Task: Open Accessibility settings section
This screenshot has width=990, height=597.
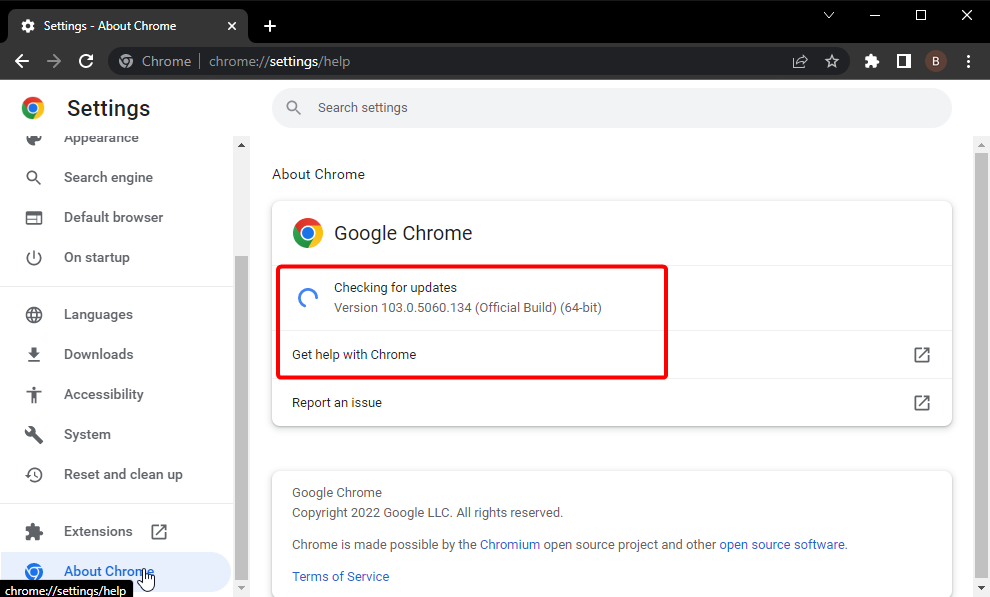Action: [103, 394]
